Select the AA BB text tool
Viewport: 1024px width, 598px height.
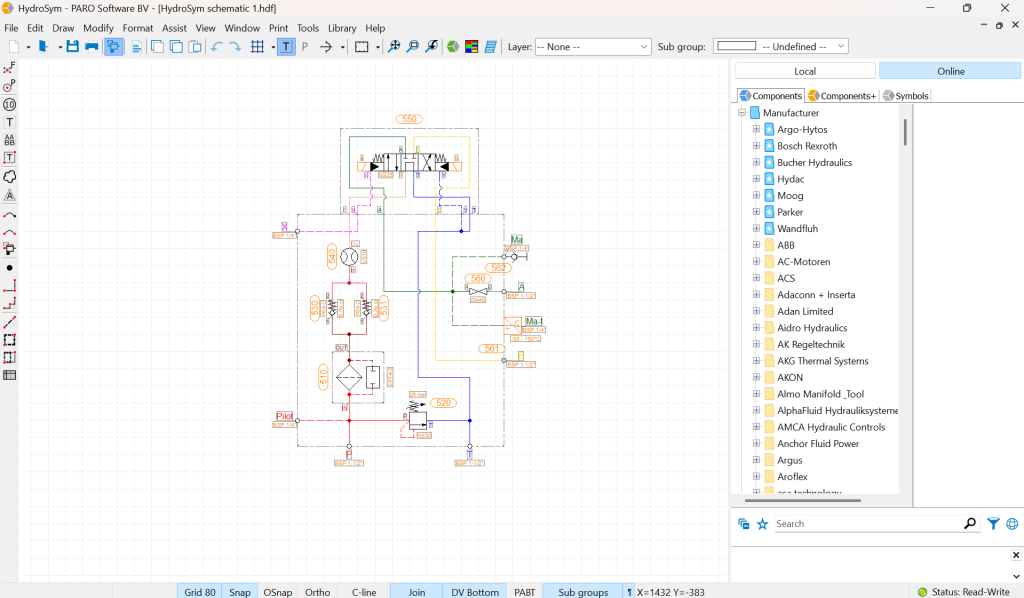[9, 140]
